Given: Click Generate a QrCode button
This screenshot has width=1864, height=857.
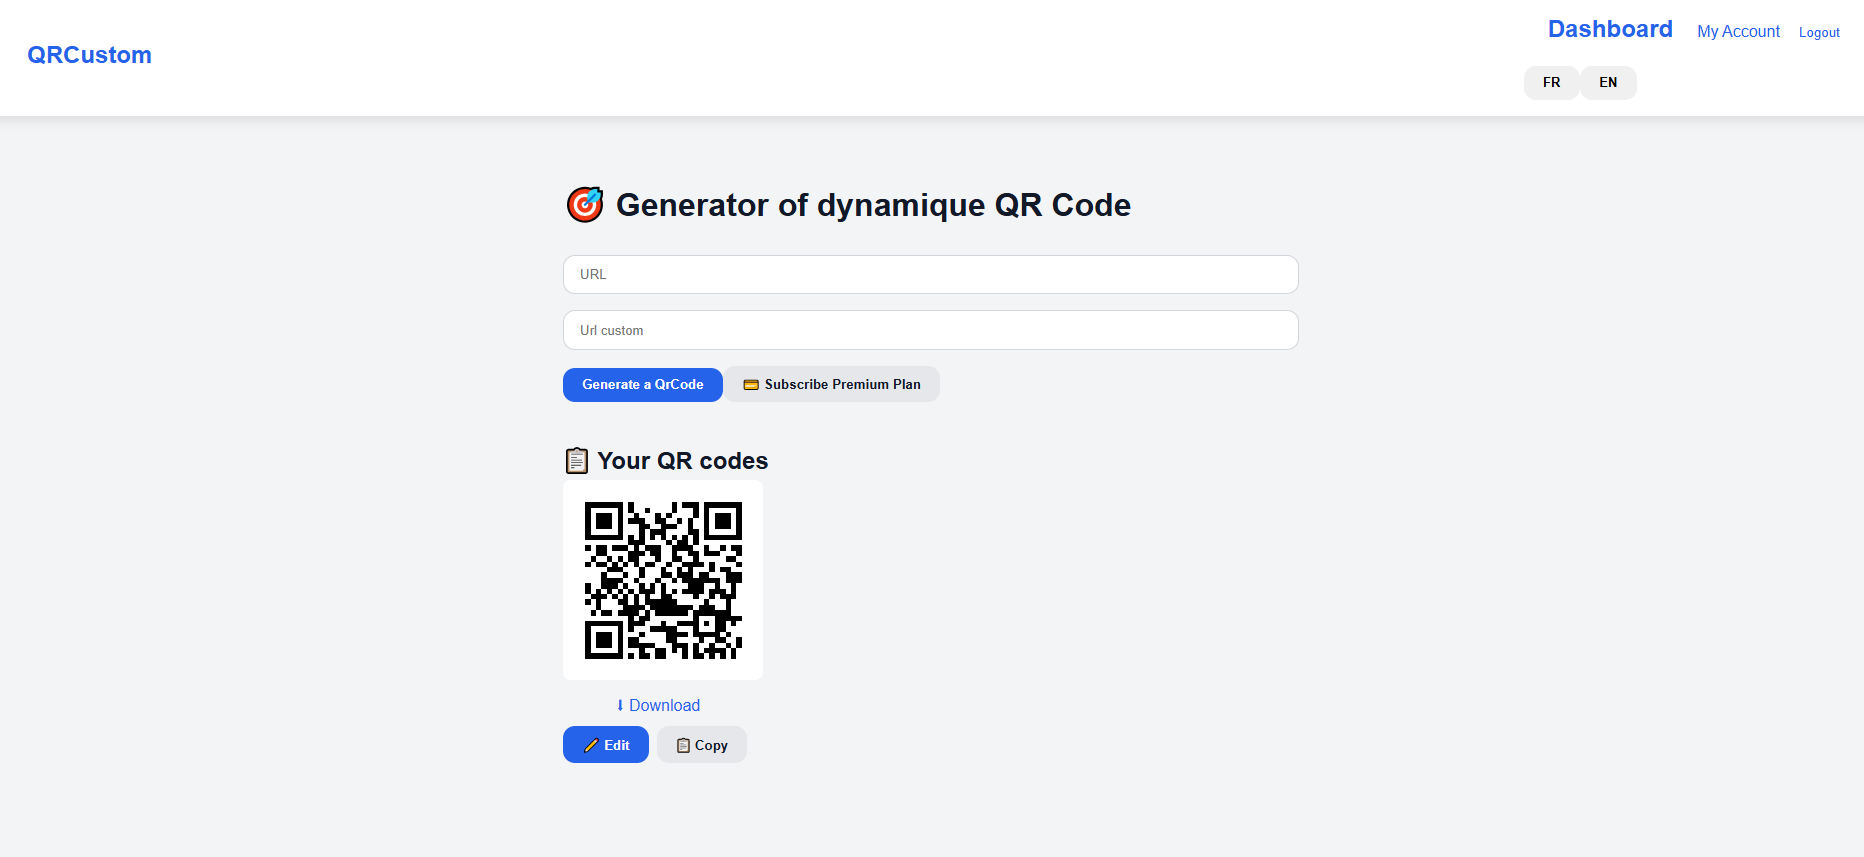Looking at the screenshot, I should (642, 385).
